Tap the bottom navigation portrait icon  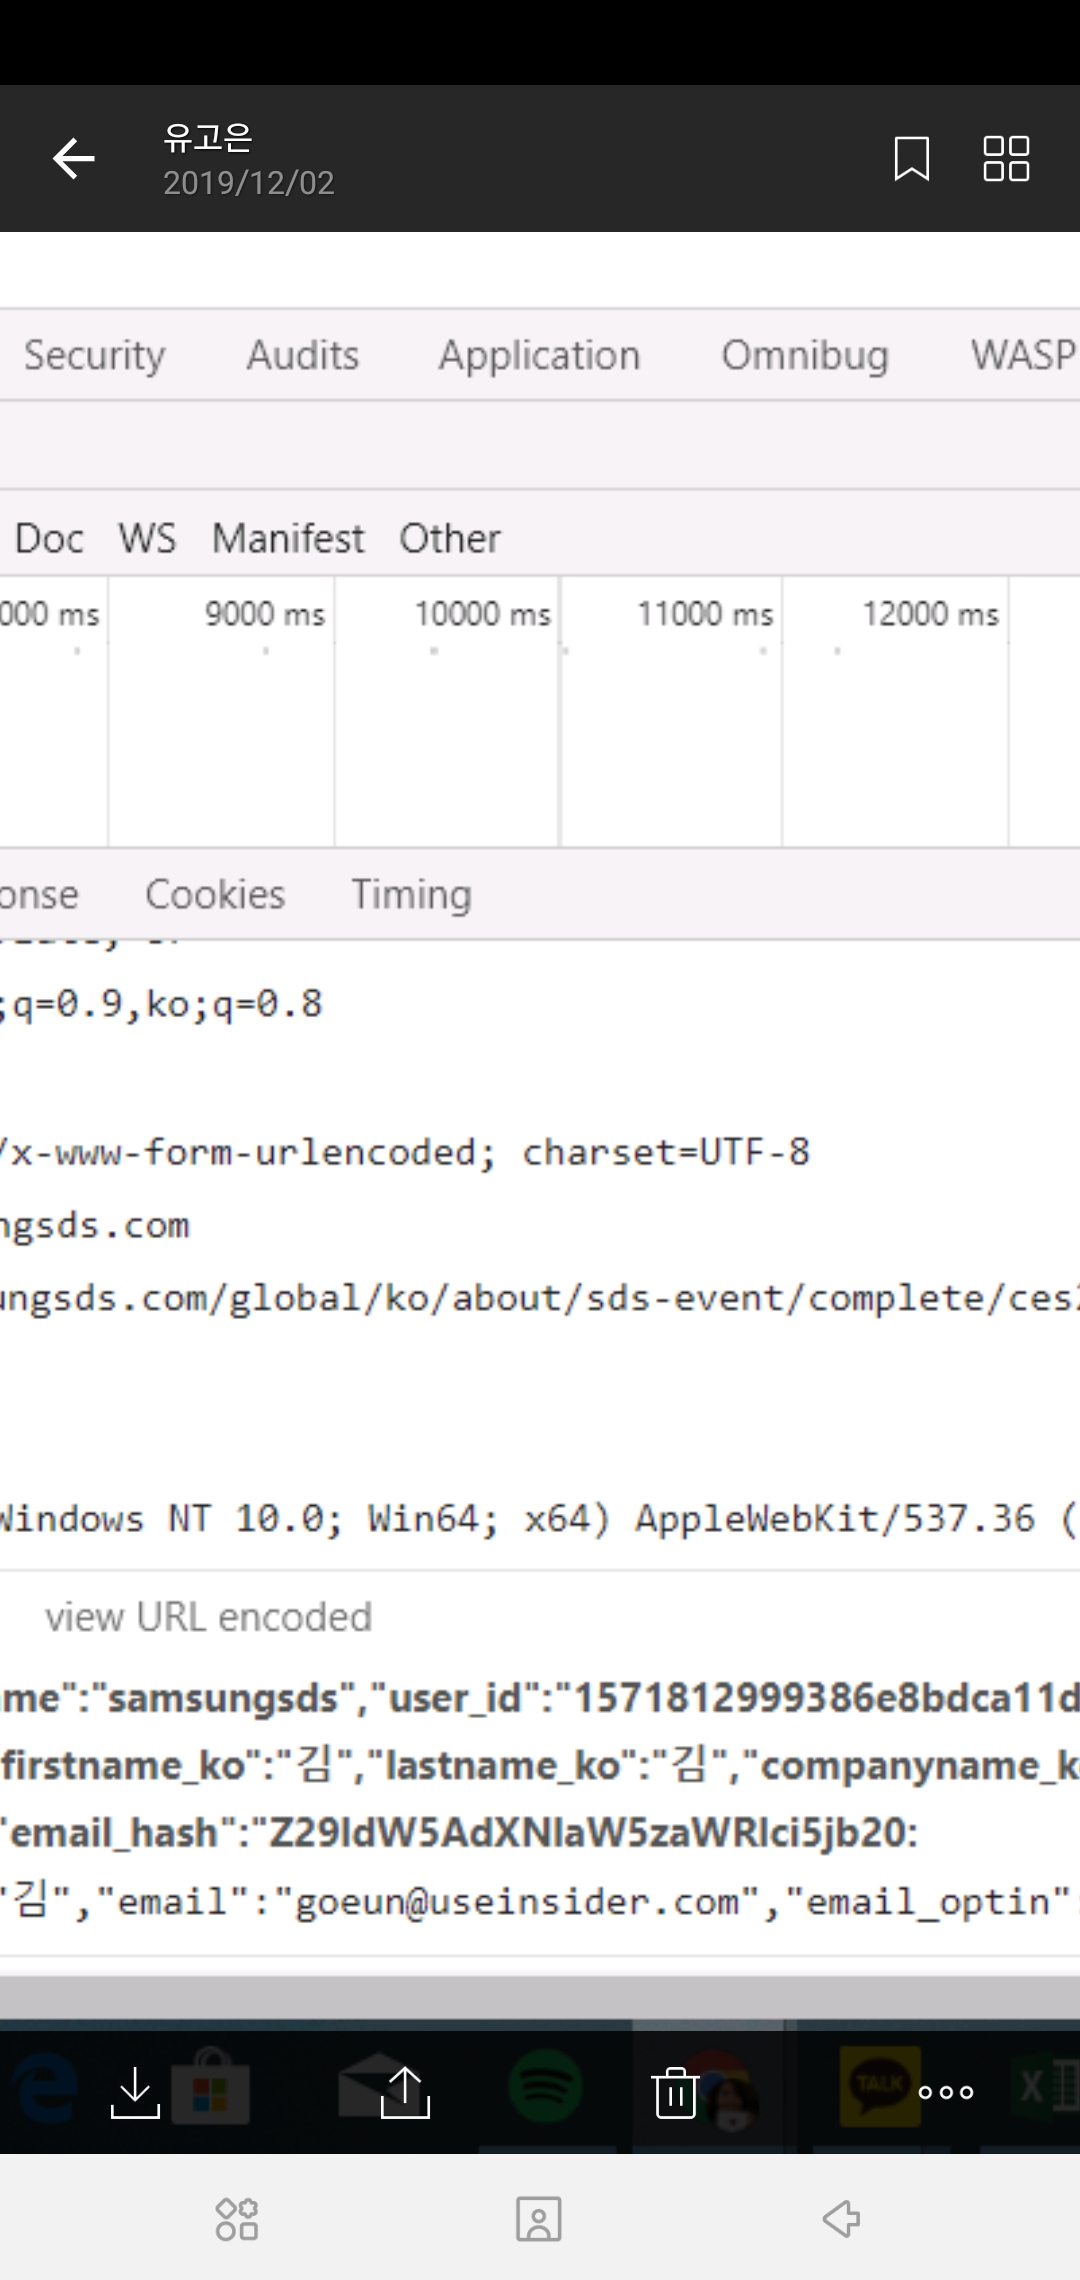tap(539, 2219)
